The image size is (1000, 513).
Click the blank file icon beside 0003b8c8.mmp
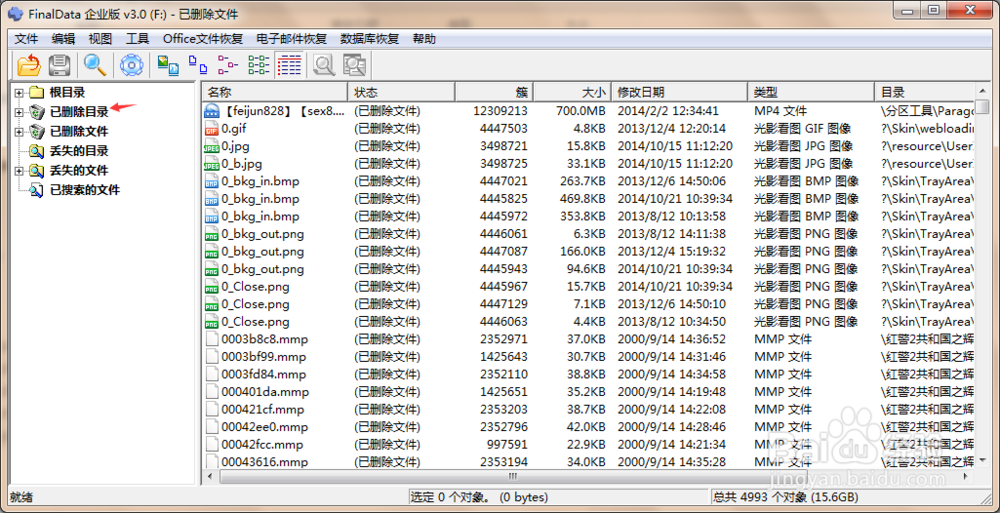(x=212, y=339)
